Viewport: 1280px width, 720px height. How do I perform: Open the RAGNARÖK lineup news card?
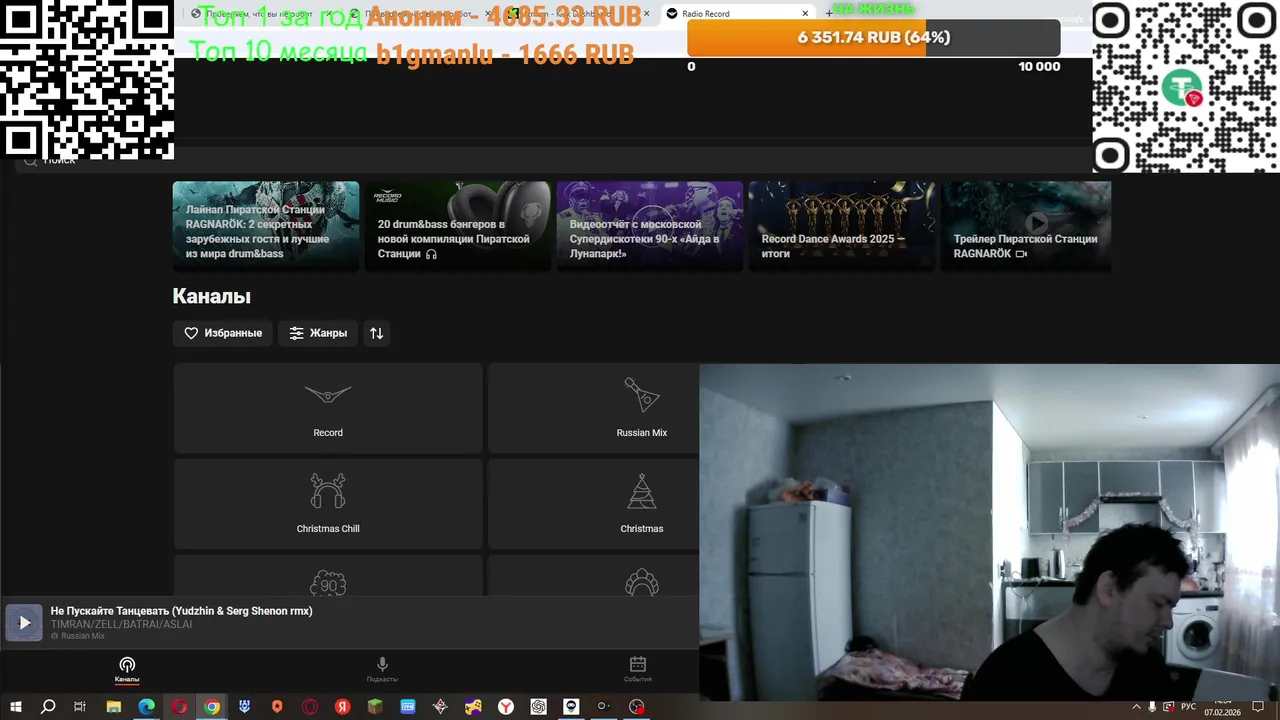[266, 226]
